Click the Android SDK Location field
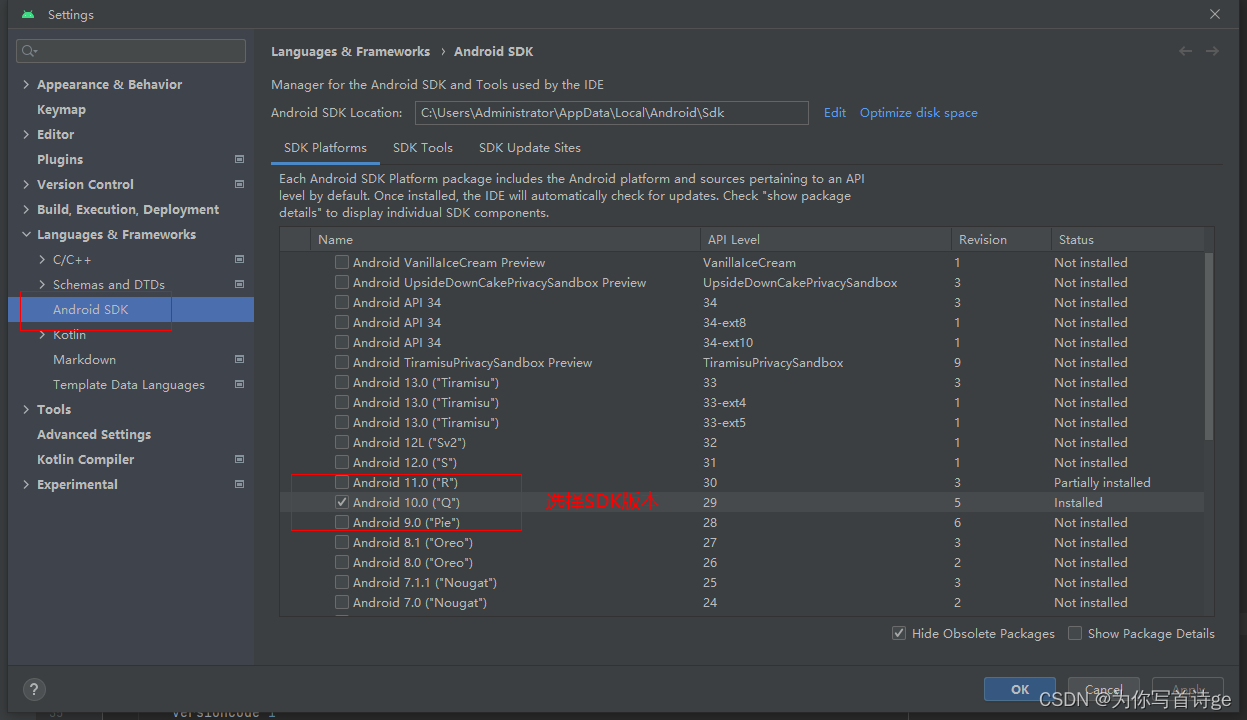 pos(612,113)
